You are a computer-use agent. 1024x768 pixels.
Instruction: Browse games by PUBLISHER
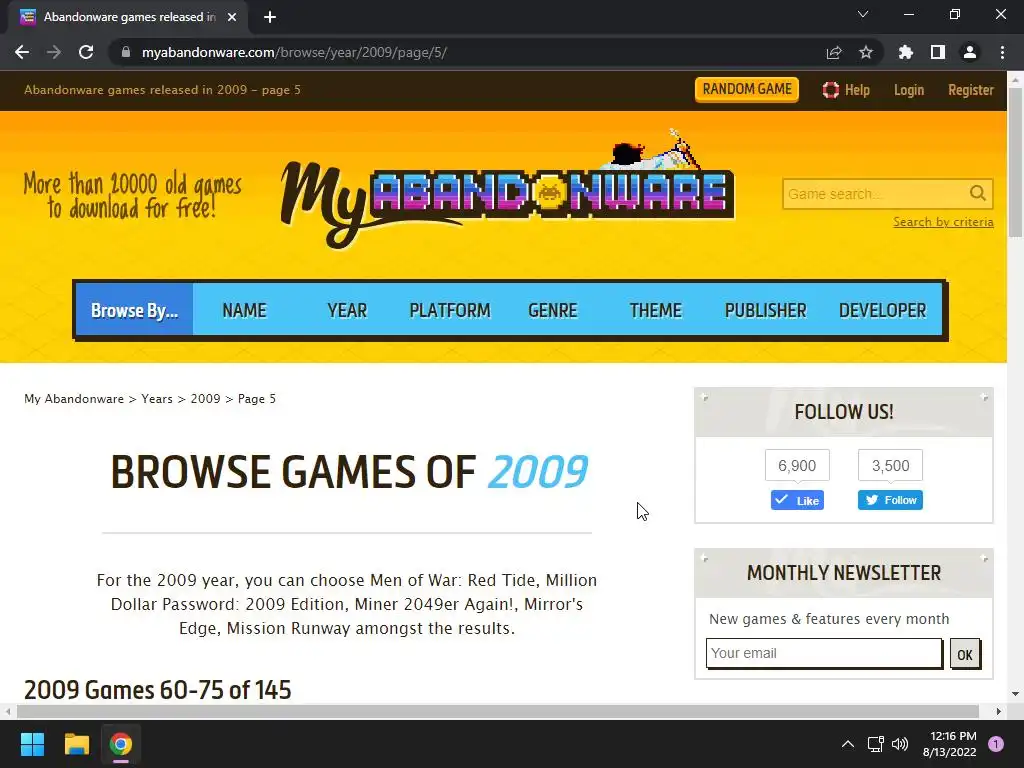pyautogui.click(x=765, y=310)
